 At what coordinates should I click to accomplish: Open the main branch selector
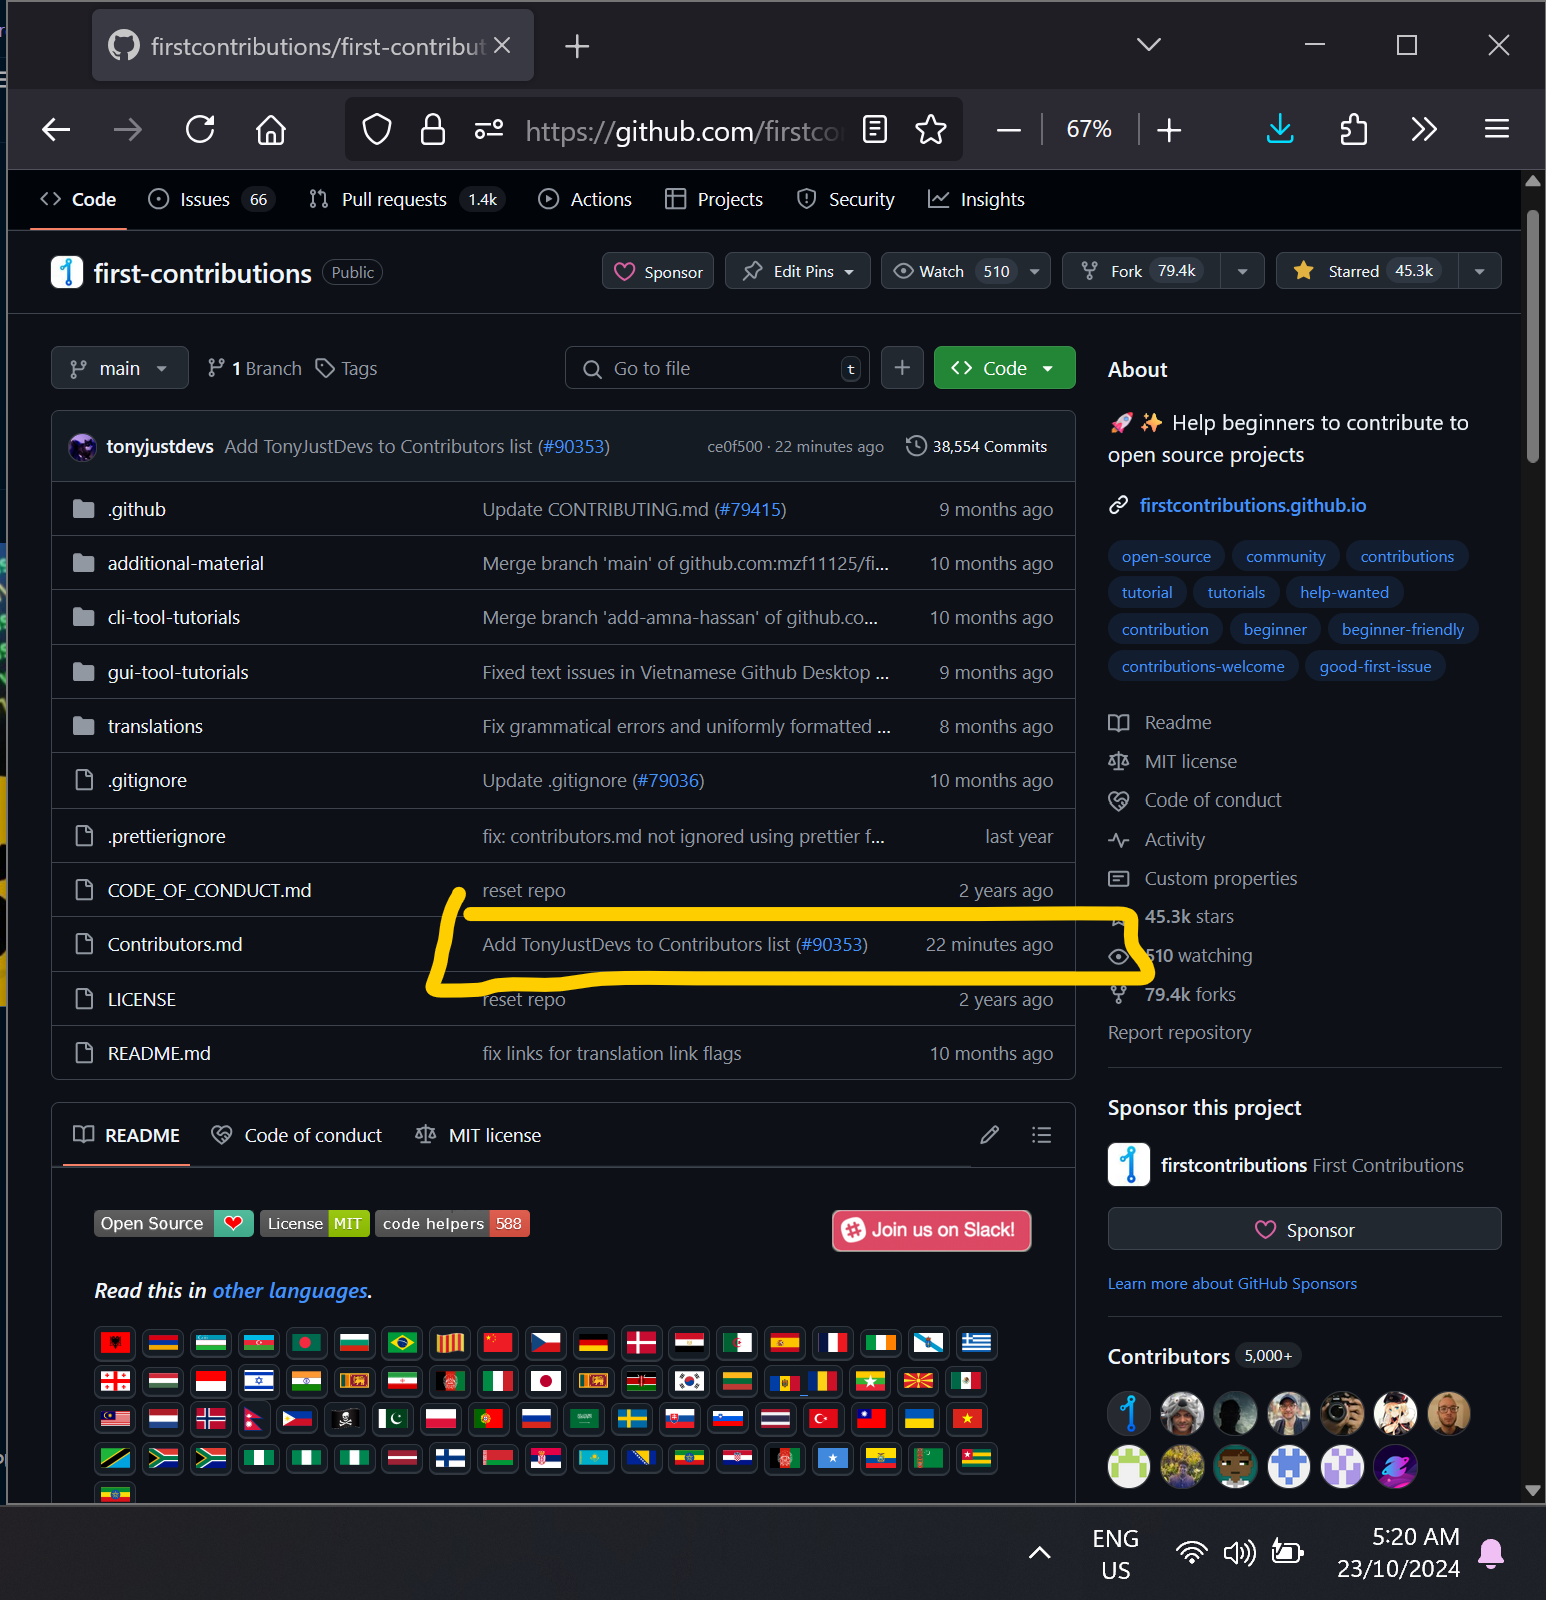click(120, 368)
